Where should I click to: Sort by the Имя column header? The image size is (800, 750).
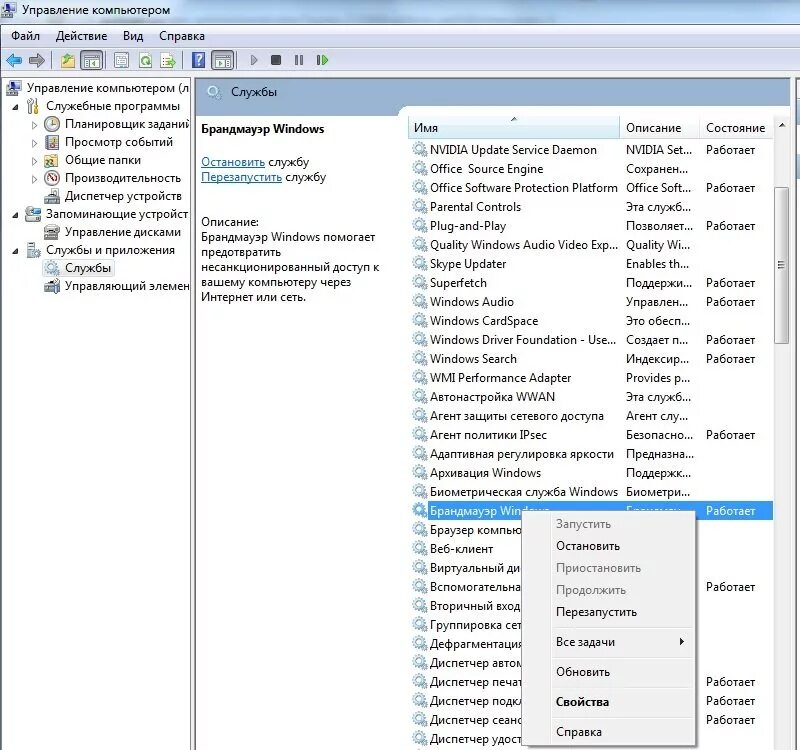click(514, 128)
